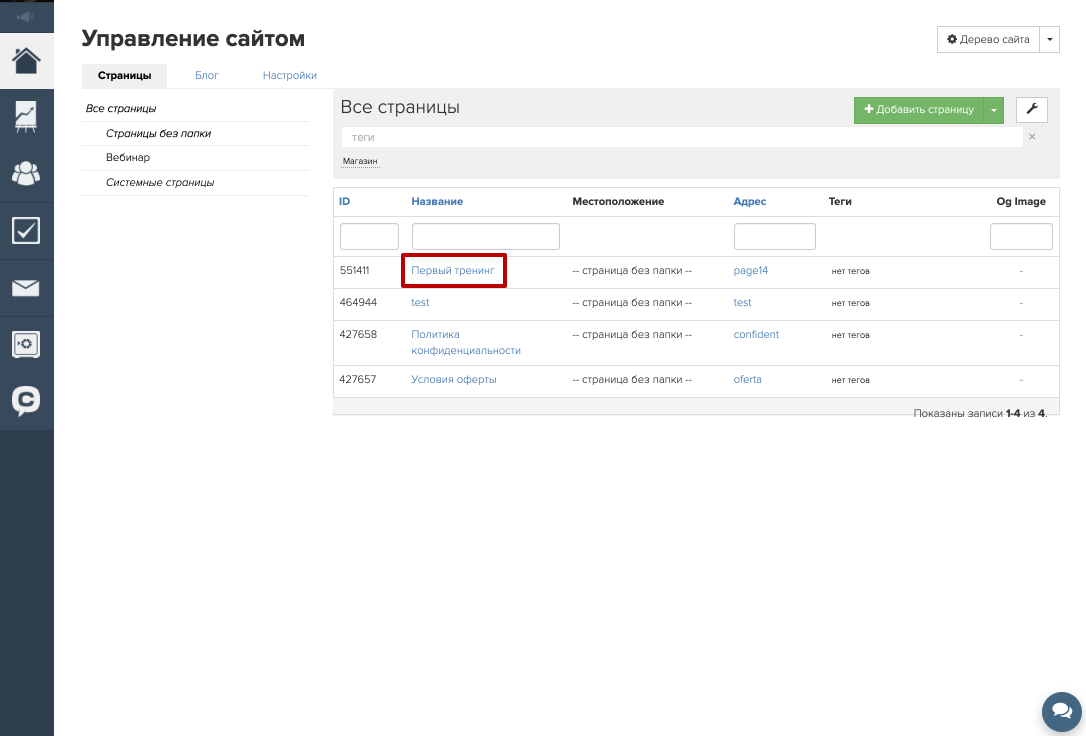Click the speaker notification icon at top left
This screenshot has width=1086, height=736.
26,16
